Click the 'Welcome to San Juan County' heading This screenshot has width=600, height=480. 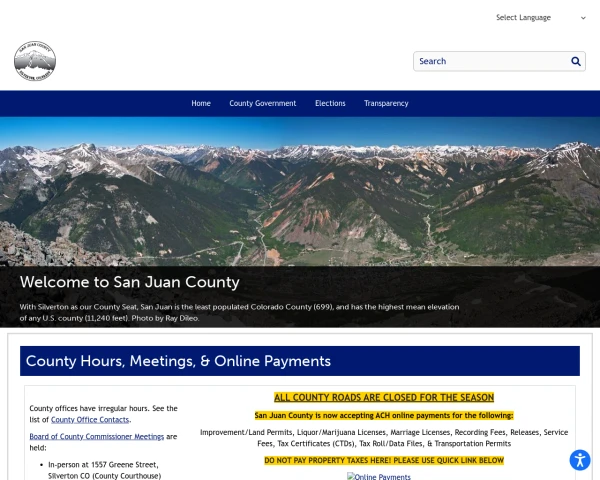click(130, 282)
